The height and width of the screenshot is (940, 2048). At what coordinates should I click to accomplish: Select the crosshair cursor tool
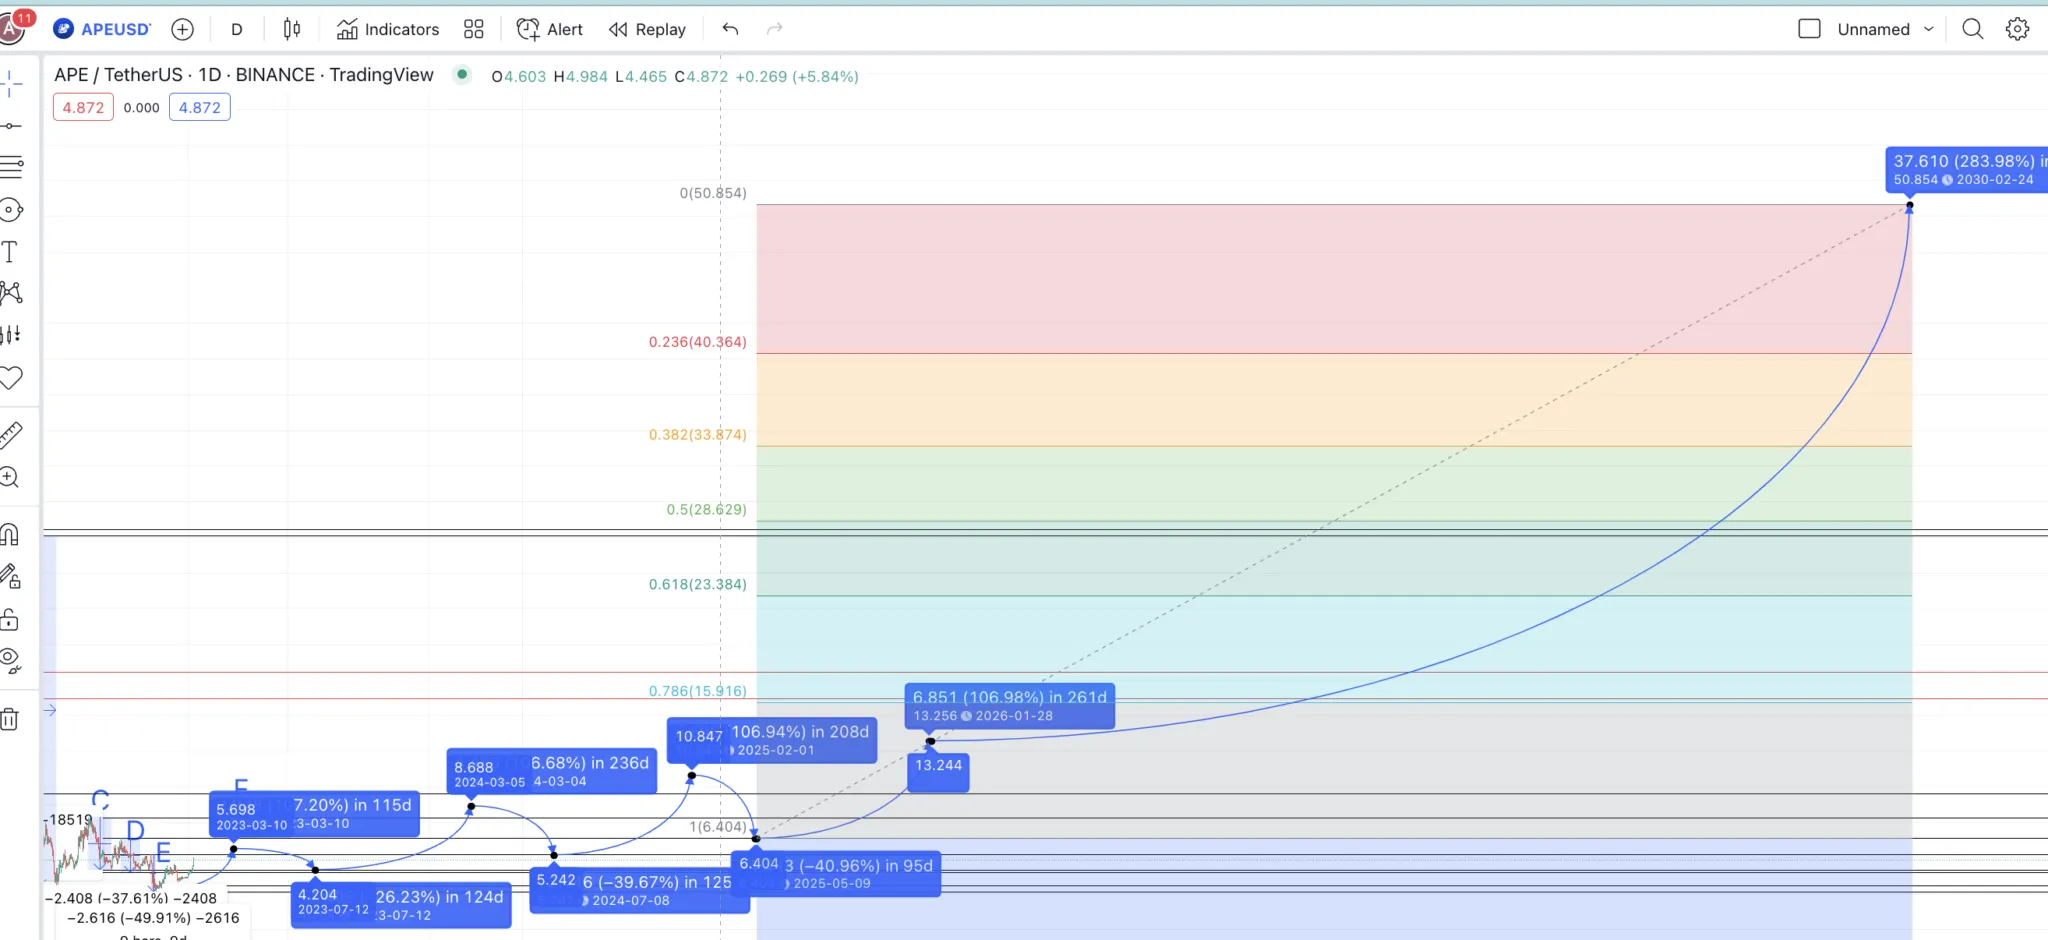(x=11, y=84)
